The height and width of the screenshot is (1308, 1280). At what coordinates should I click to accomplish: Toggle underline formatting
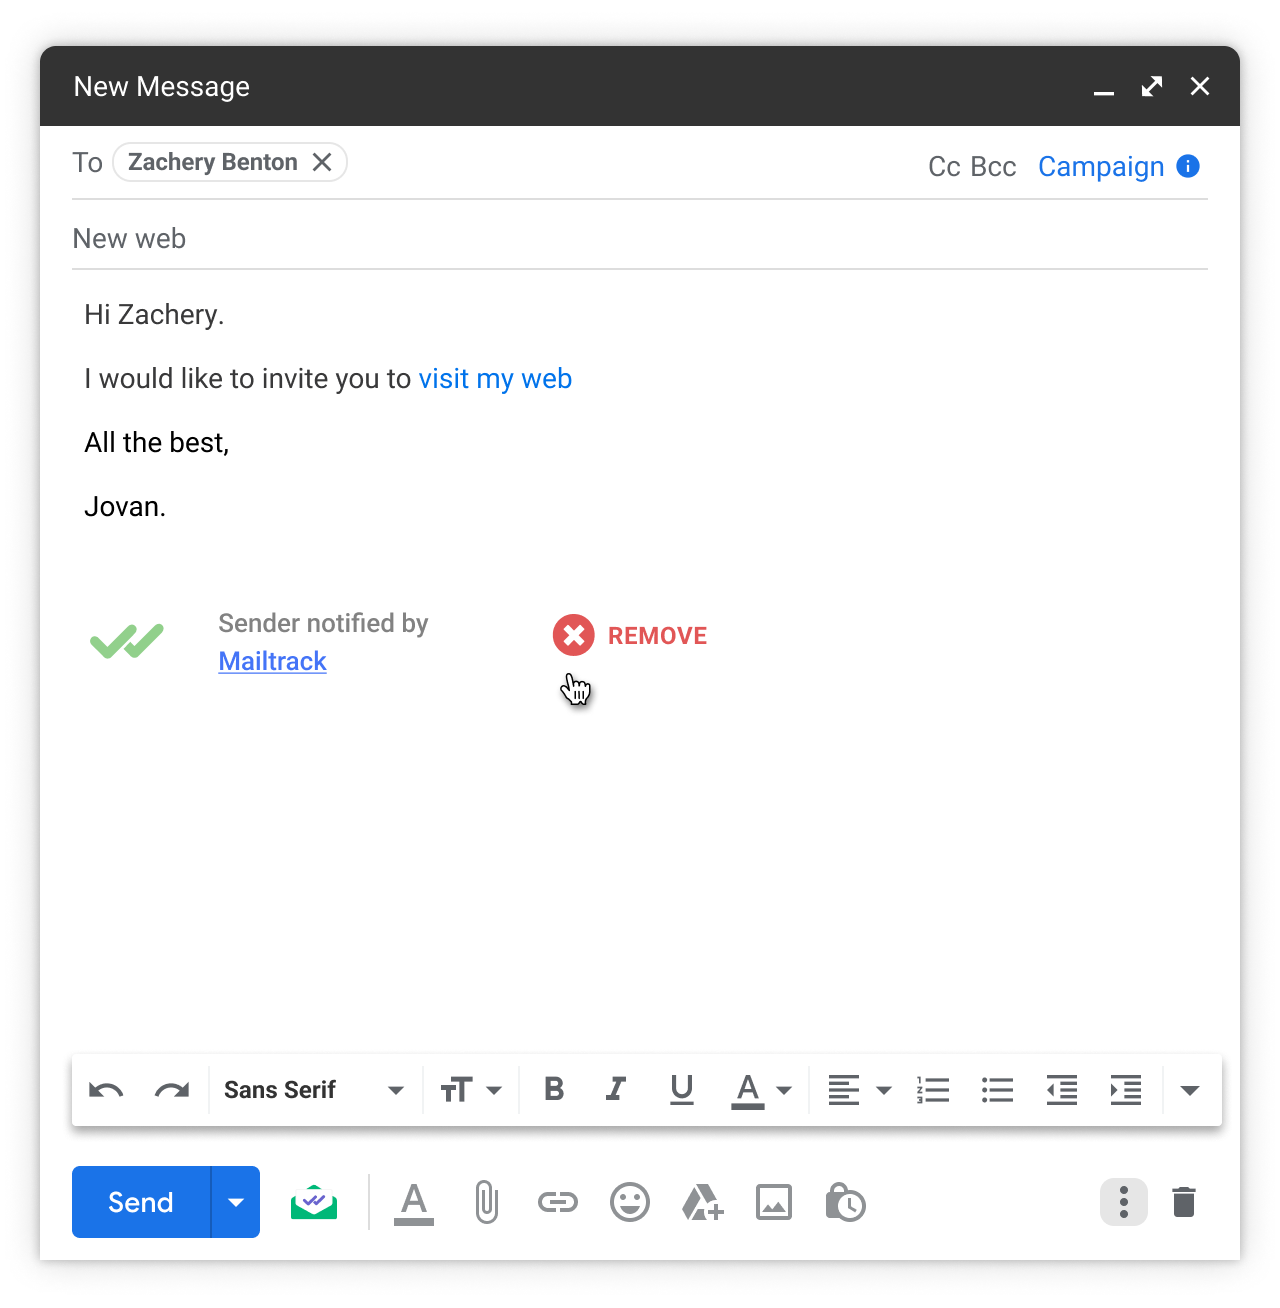click(x=682, y=1089)
